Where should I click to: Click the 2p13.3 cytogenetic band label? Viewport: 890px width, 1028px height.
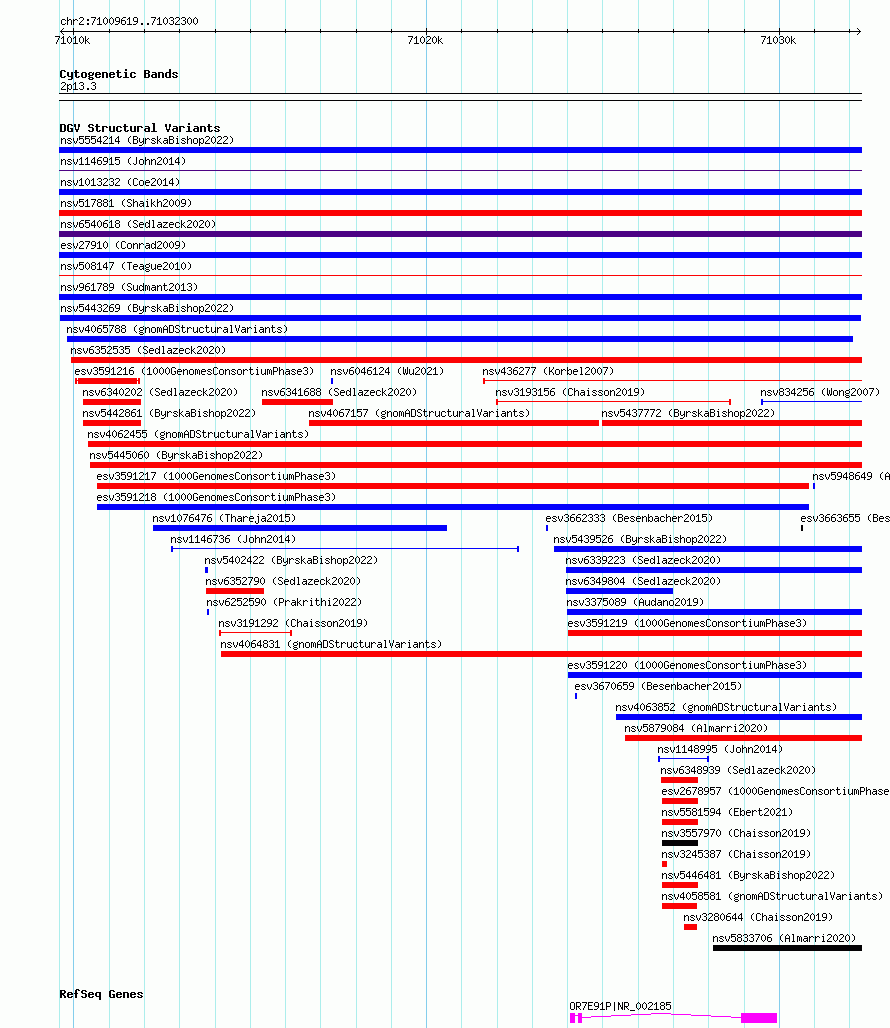tap(78, 87)
